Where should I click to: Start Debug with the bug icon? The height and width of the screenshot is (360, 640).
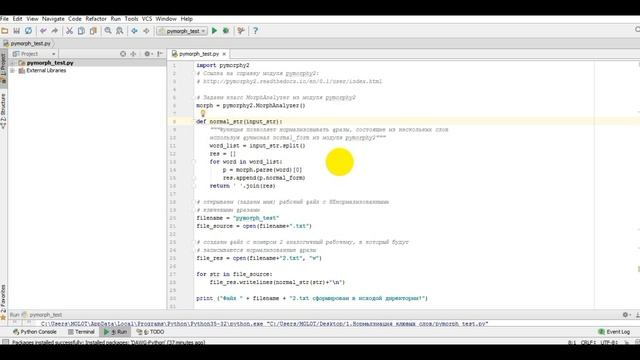click(x=226, y=31)
